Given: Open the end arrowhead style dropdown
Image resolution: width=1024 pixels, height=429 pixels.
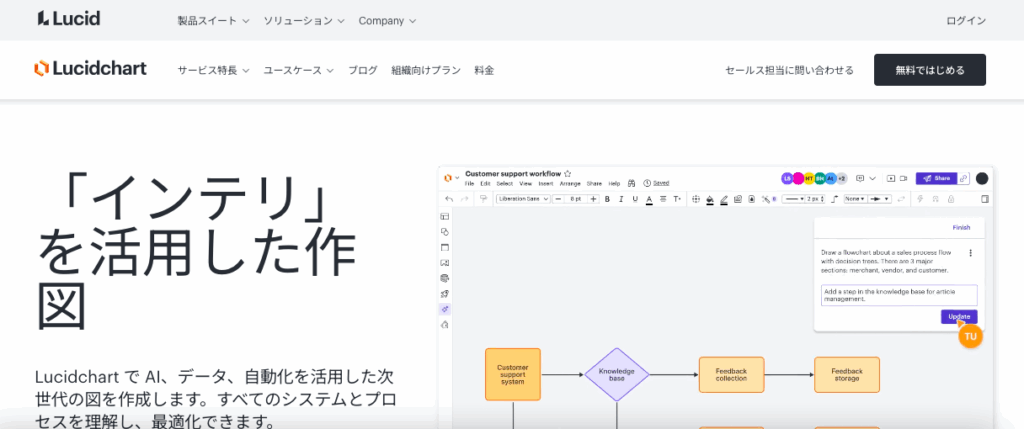Looking at the screenshot, I should (x=880, y=199).
